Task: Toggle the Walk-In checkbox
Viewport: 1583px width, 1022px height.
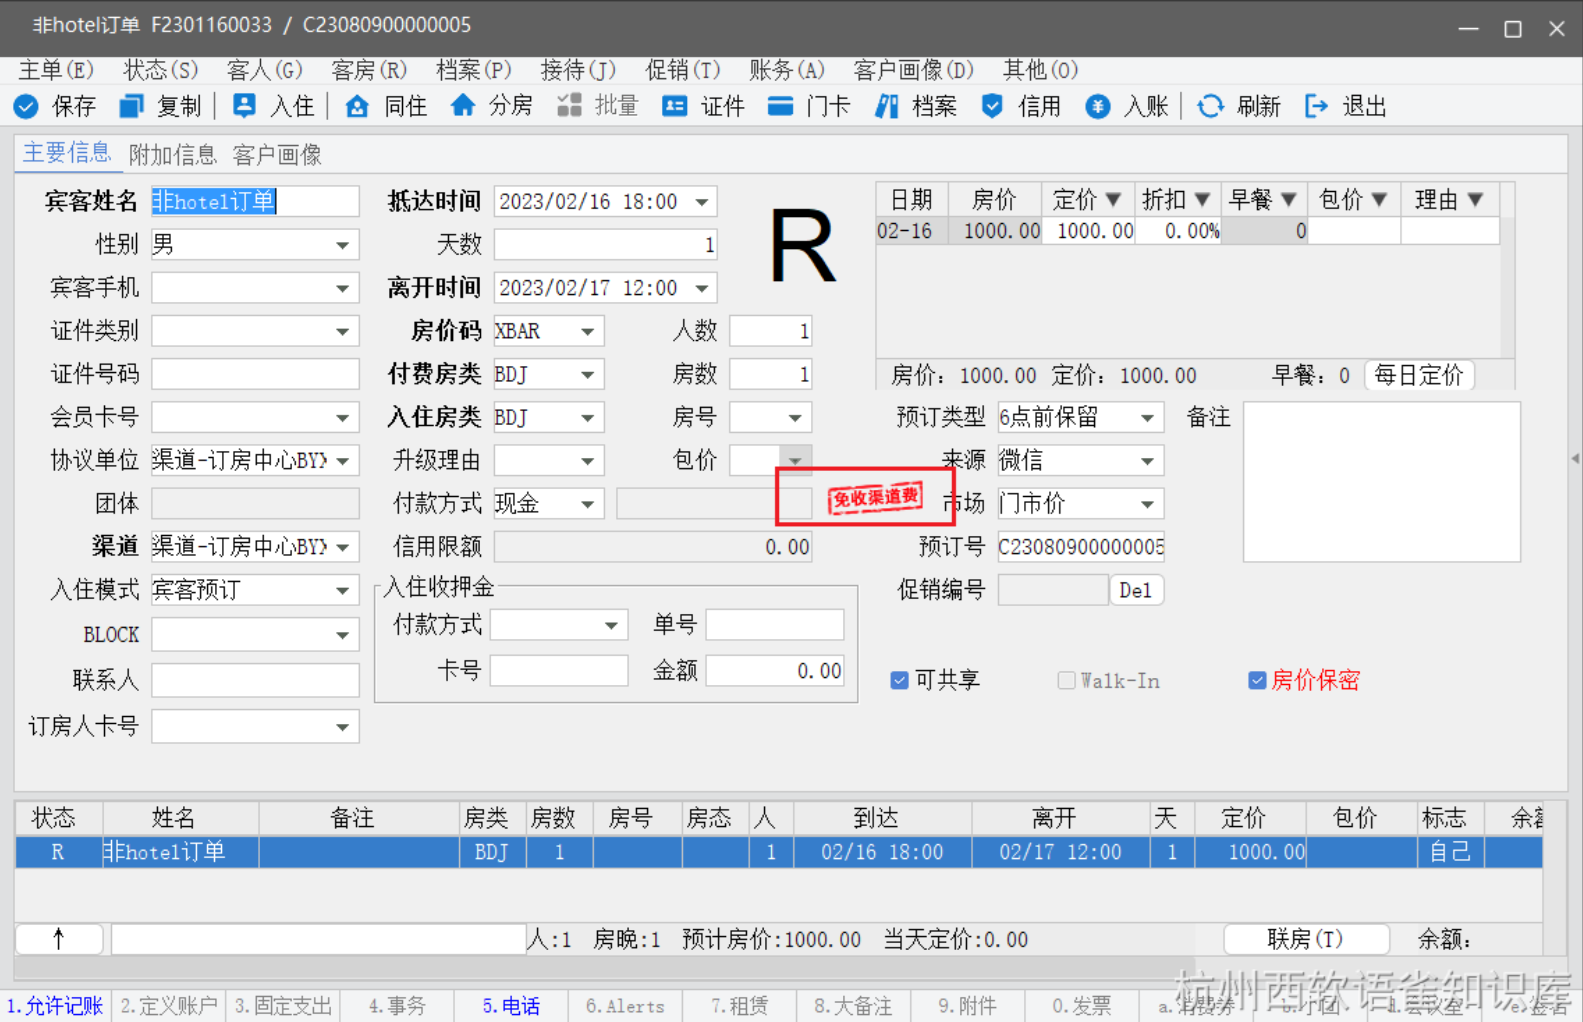Action: 1066,680
